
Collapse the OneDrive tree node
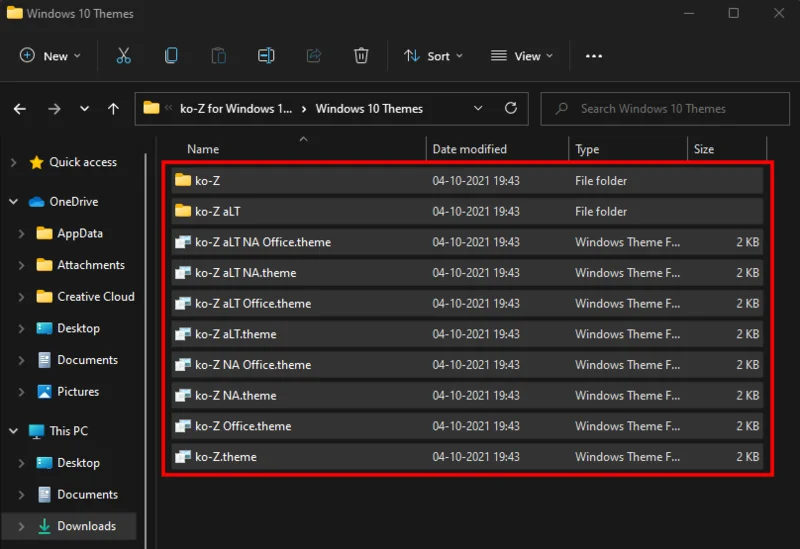coord(14,202)
